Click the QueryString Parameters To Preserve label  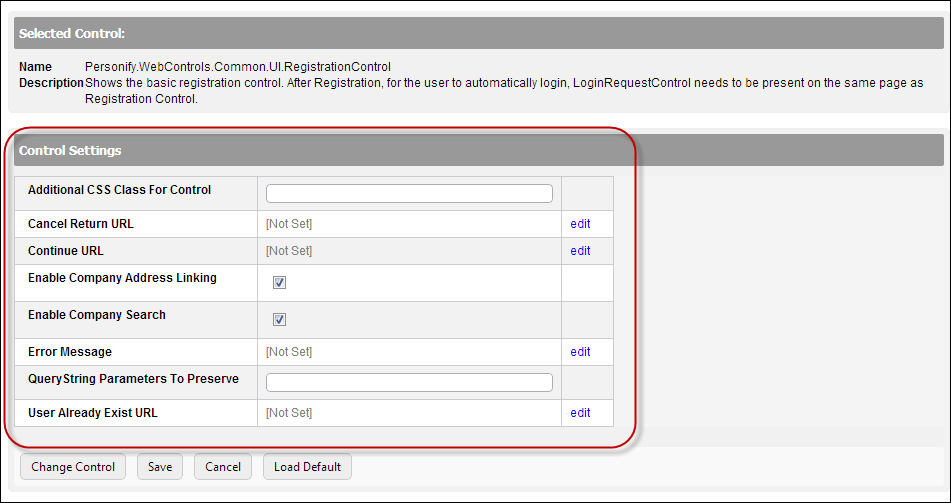coord(133,379)
